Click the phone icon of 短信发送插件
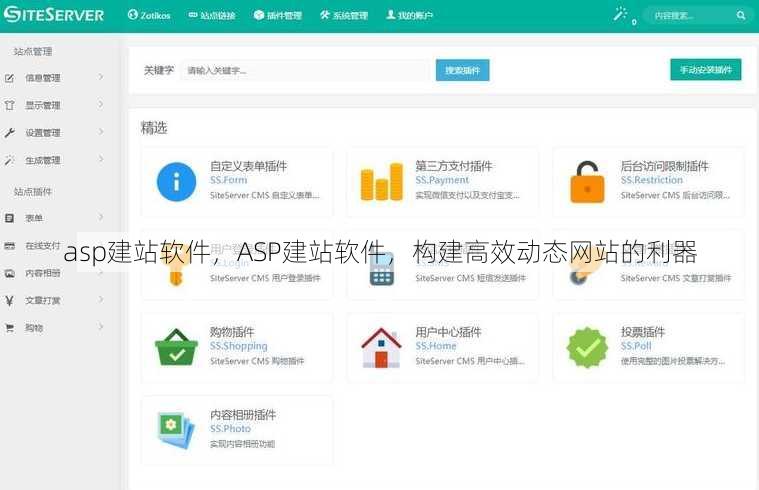The width and height of the screenshot is (759, 490). point(382,270)
